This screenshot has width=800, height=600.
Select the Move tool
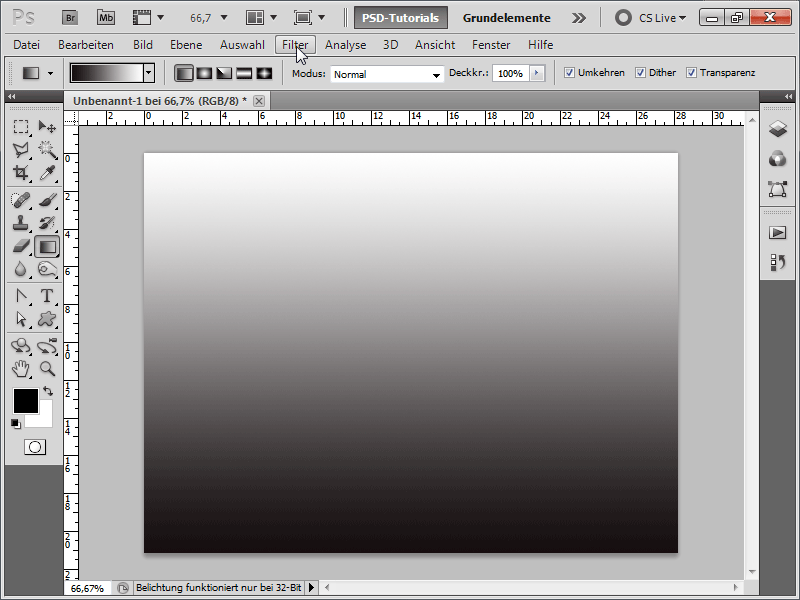(x=47, y=126)
